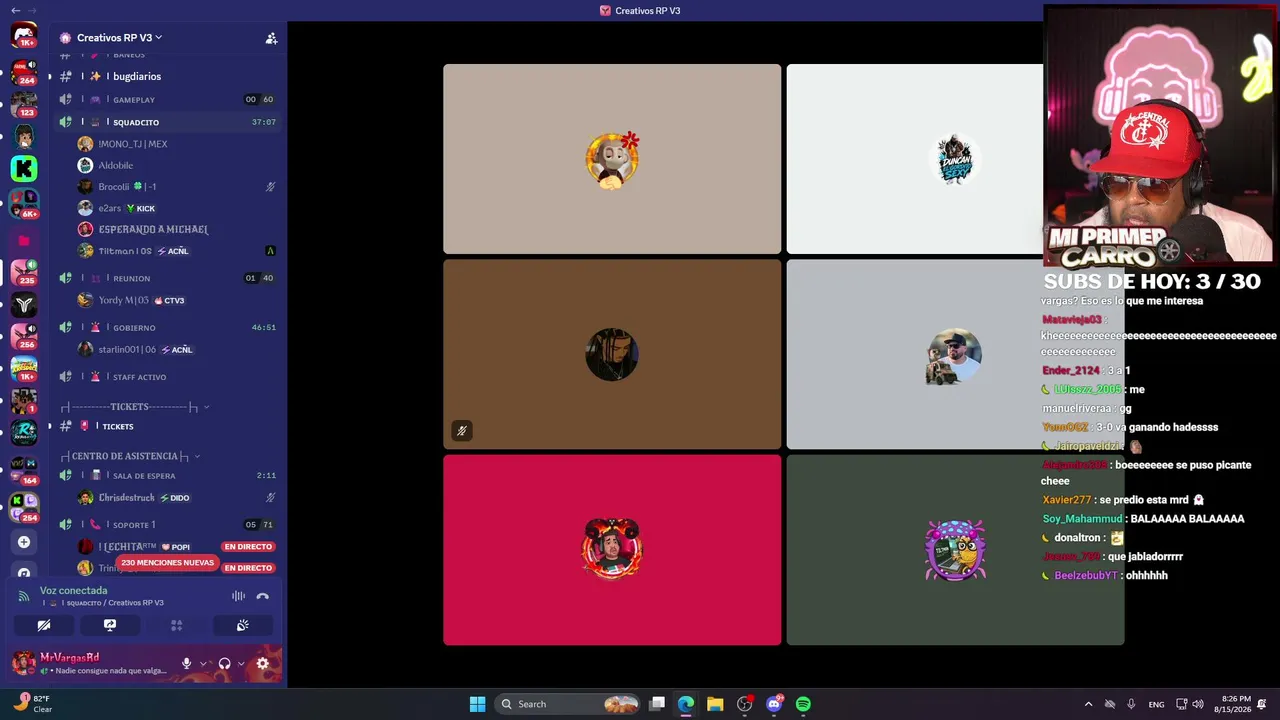Open server folder with 164 badge
The image size is (1280, 720).
coord(24,470)
